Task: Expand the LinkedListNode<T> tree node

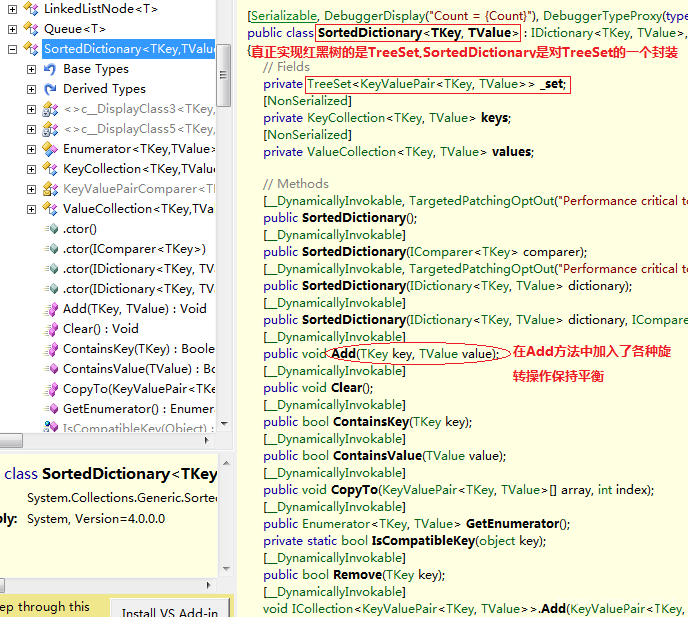Action: tap(13, 9)
